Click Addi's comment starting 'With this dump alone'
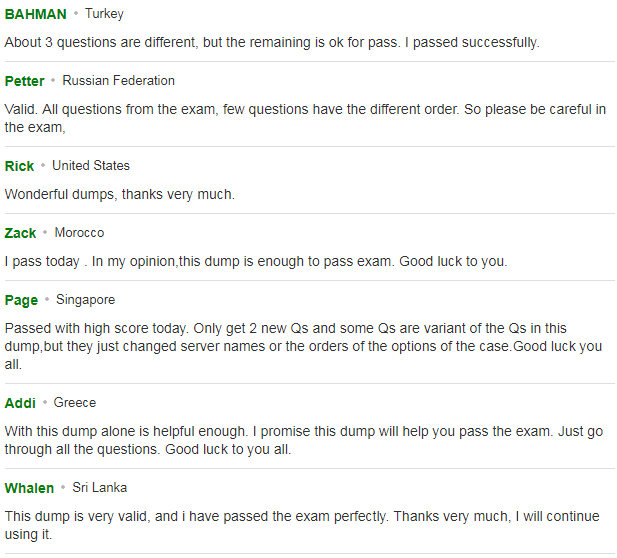617x558 pixels. 304,440
